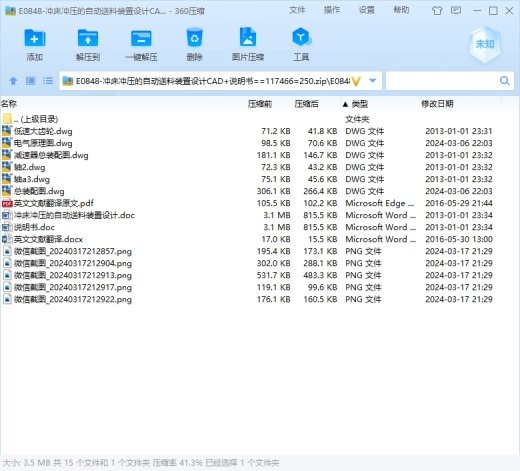
Task: Select 冲床冲压的自动送料装置设计.doc file name
Action: (x=74, y=215)
